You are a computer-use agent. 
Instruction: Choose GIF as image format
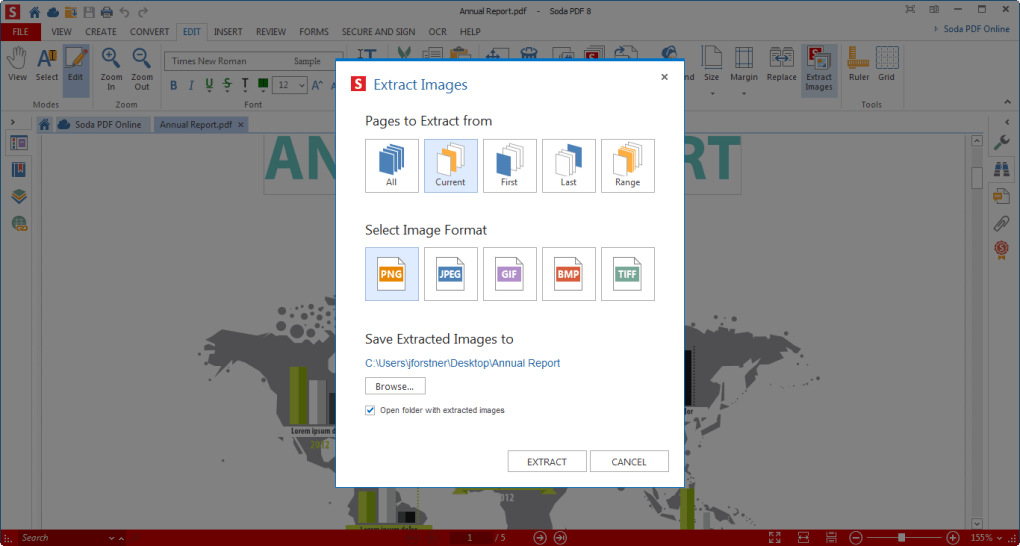509,274
